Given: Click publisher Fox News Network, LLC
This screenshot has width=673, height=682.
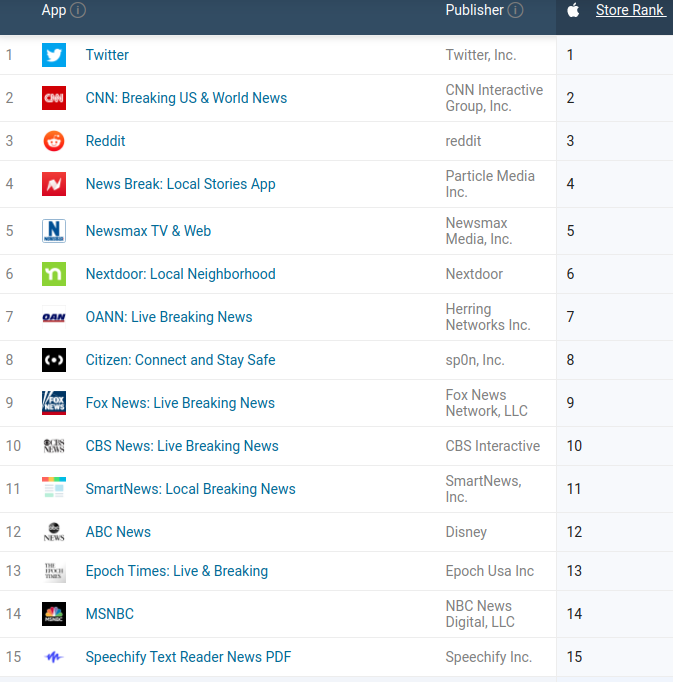Looking at the screenshot, I should click(x=486, y=403).
